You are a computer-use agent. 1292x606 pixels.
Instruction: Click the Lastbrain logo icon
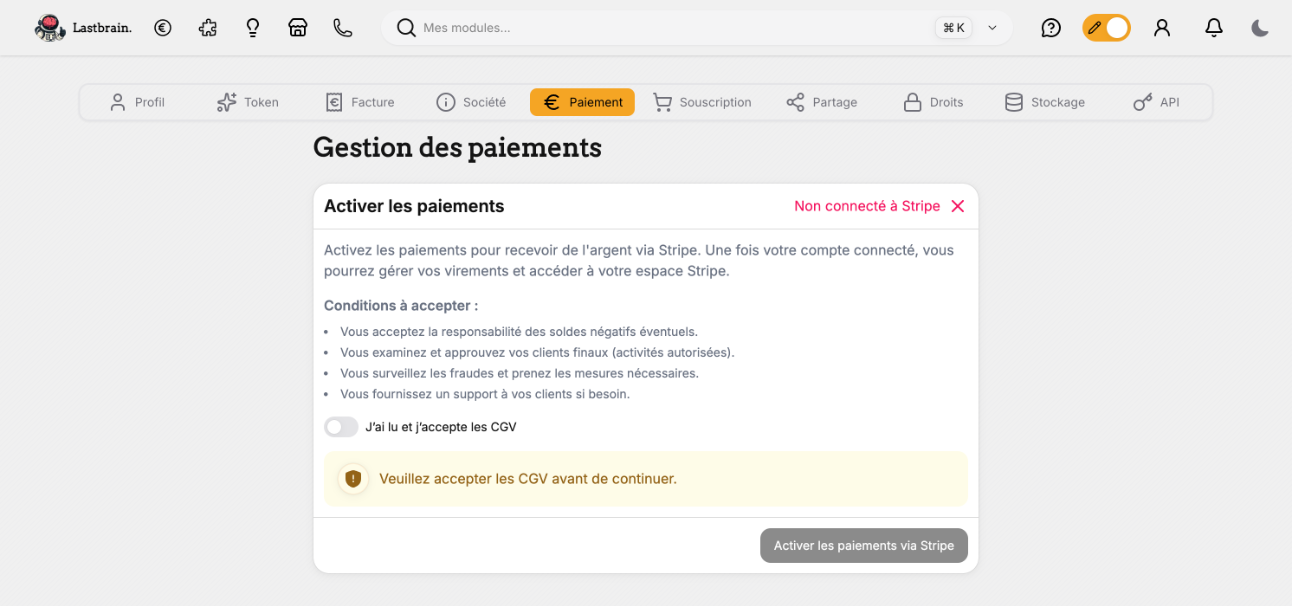pyautogui.click(x=49, y=27)
